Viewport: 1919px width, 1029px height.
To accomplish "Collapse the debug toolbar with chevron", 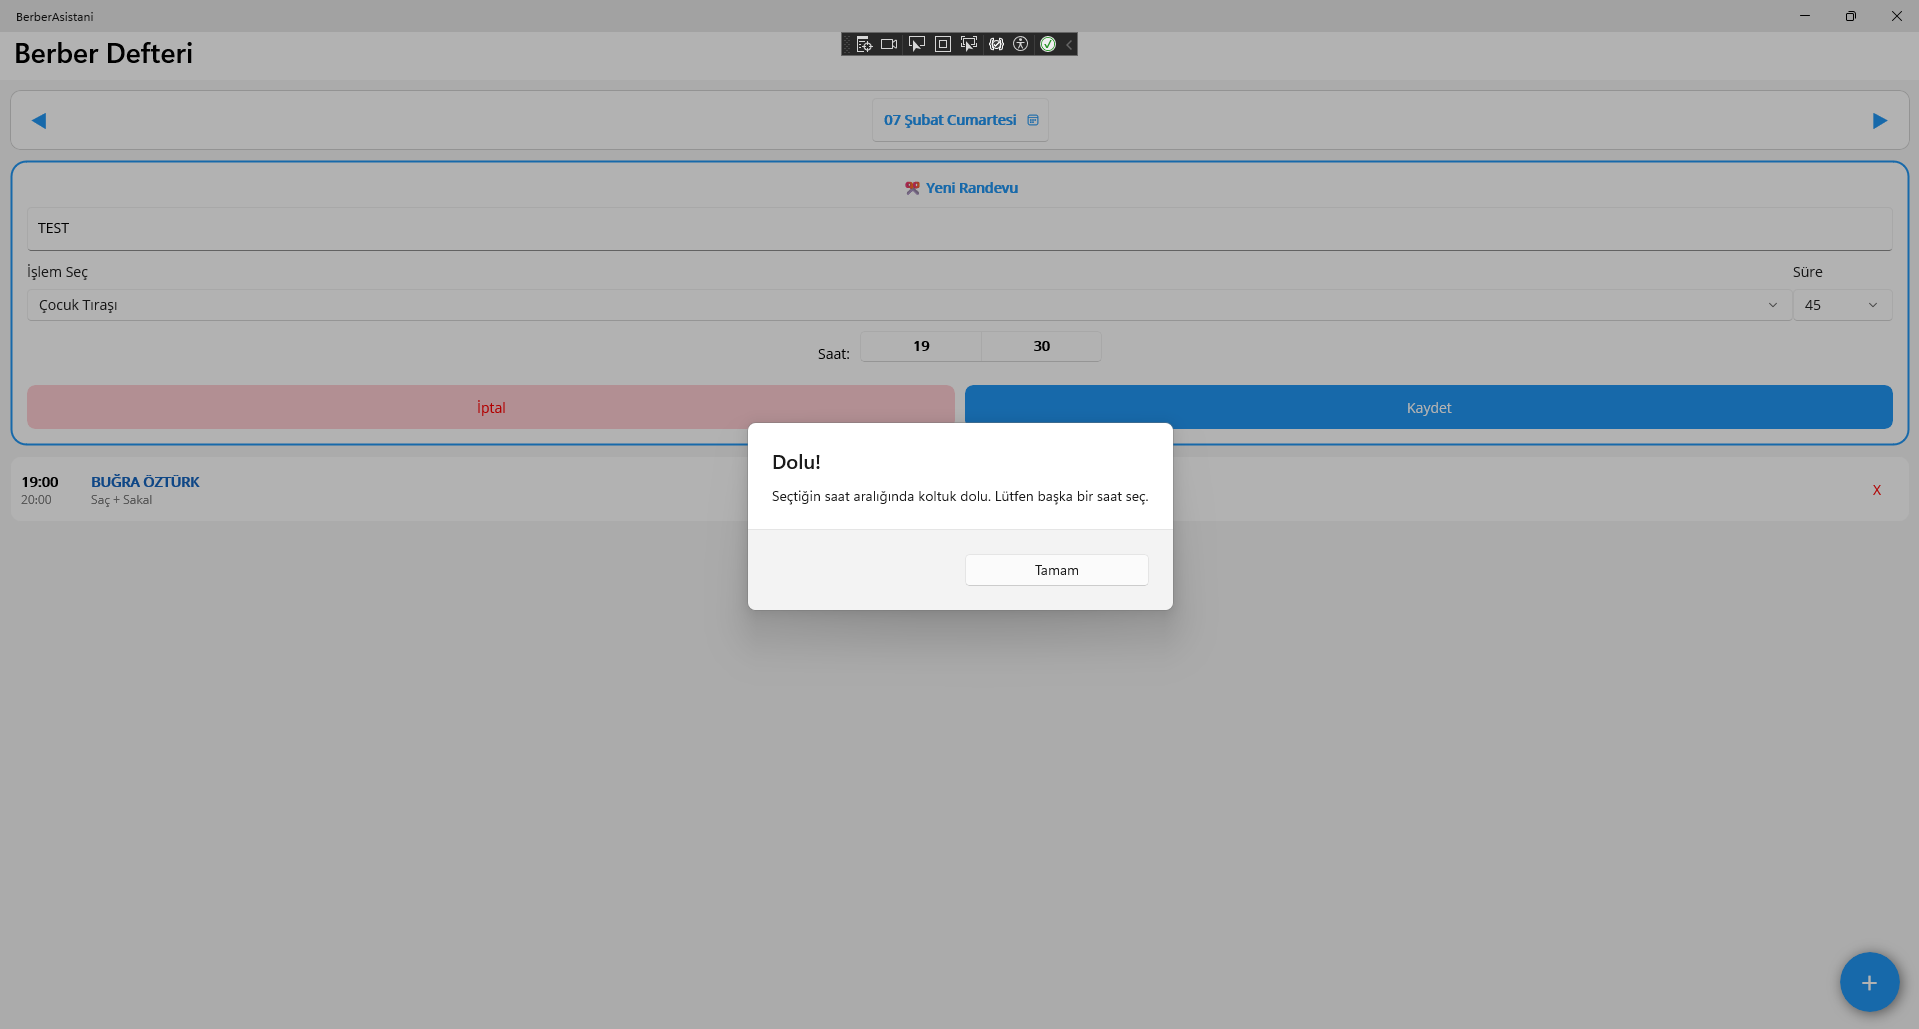I will (x=1069, y=44).
